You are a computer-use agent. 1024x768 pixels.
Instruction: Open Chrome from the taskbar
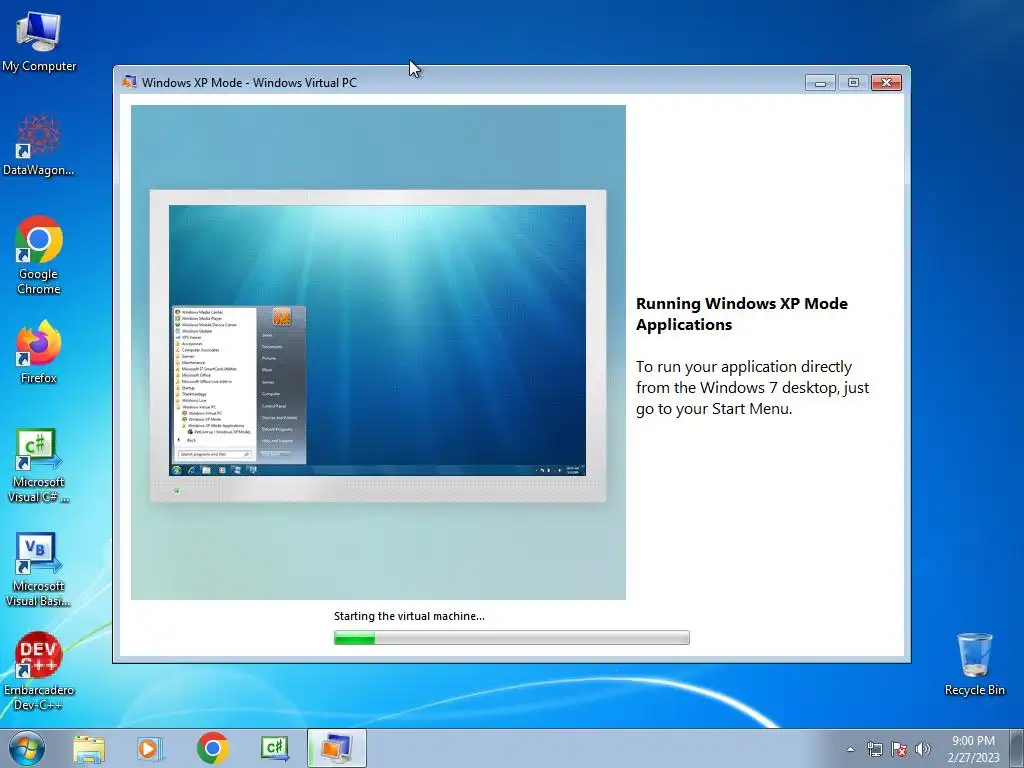point(212,749)
